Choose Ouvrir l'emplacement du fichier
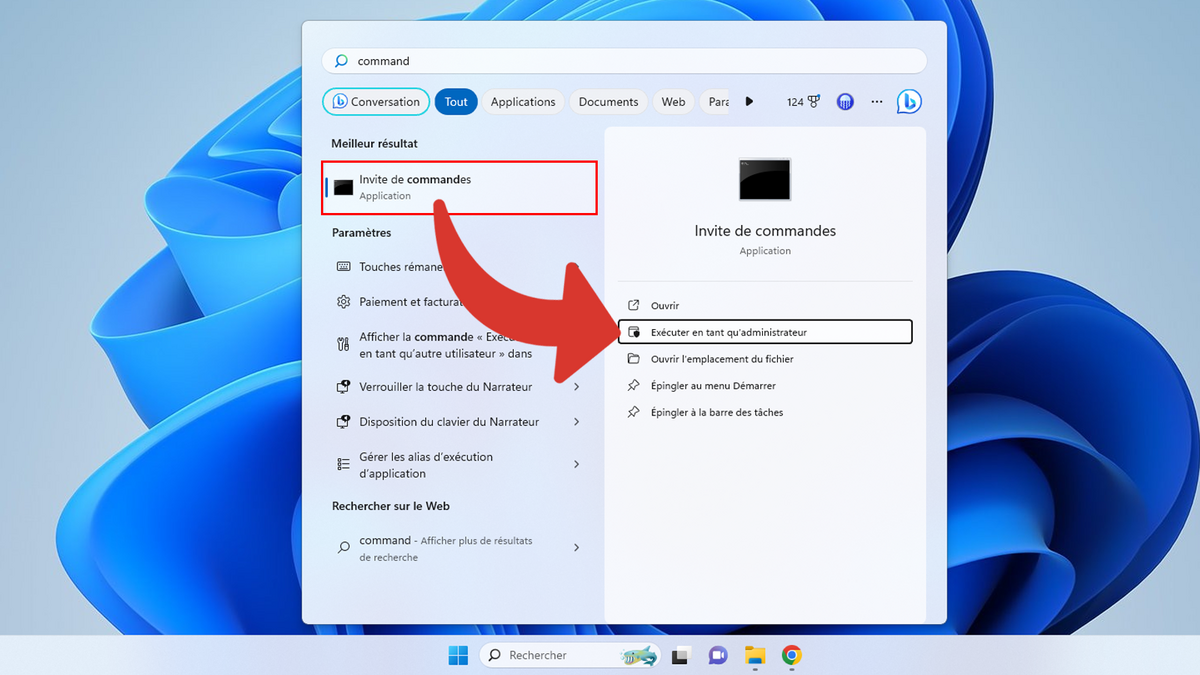 (765, 359)
